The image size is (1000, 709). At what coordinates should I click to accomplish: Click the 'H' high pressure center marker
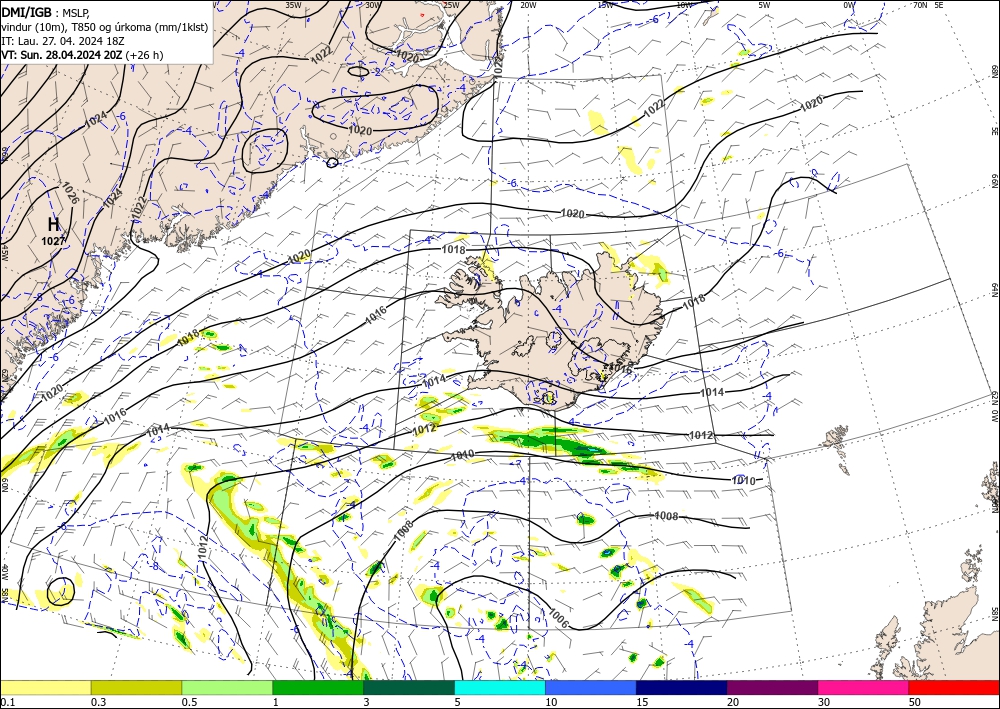(54, 224)
